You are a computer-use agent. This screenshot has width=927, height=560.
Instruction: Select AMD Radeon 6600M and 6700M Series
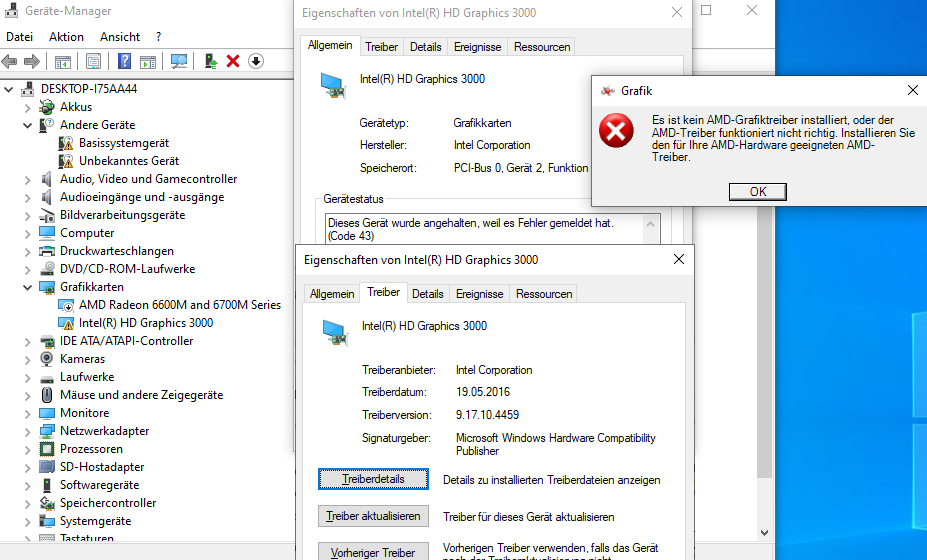(x=180, y=305)
